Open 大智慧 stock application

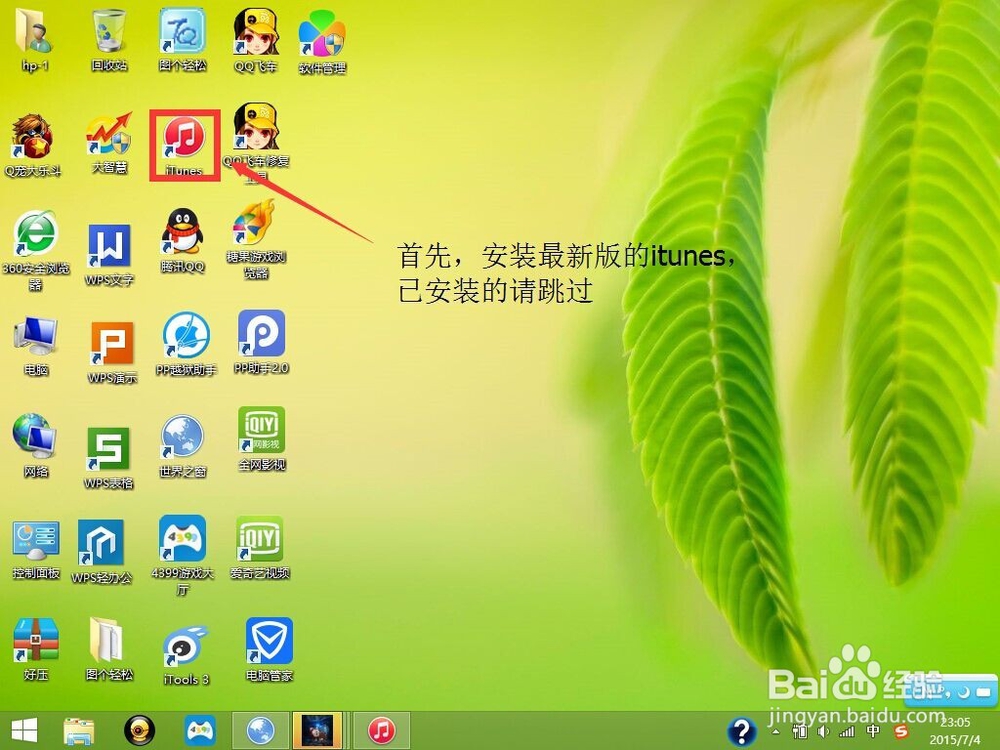110,143
